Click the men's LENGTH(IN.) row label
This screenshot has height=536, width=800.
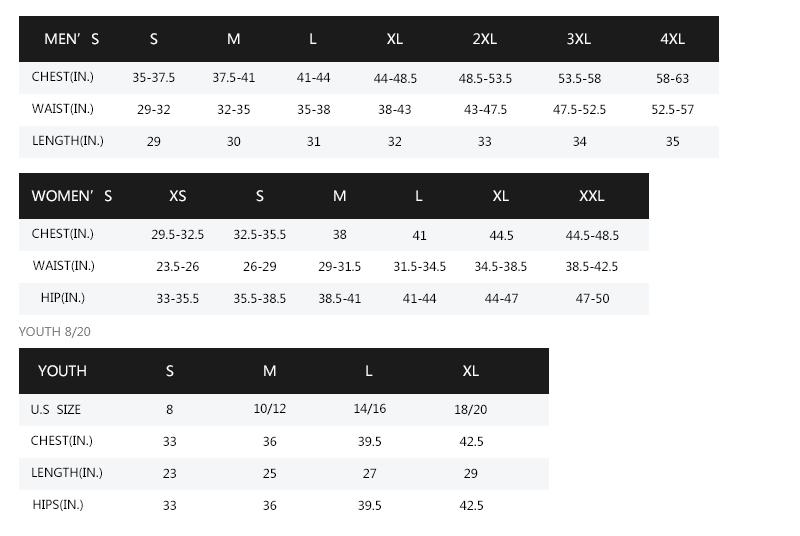click(x=68, y=141)
